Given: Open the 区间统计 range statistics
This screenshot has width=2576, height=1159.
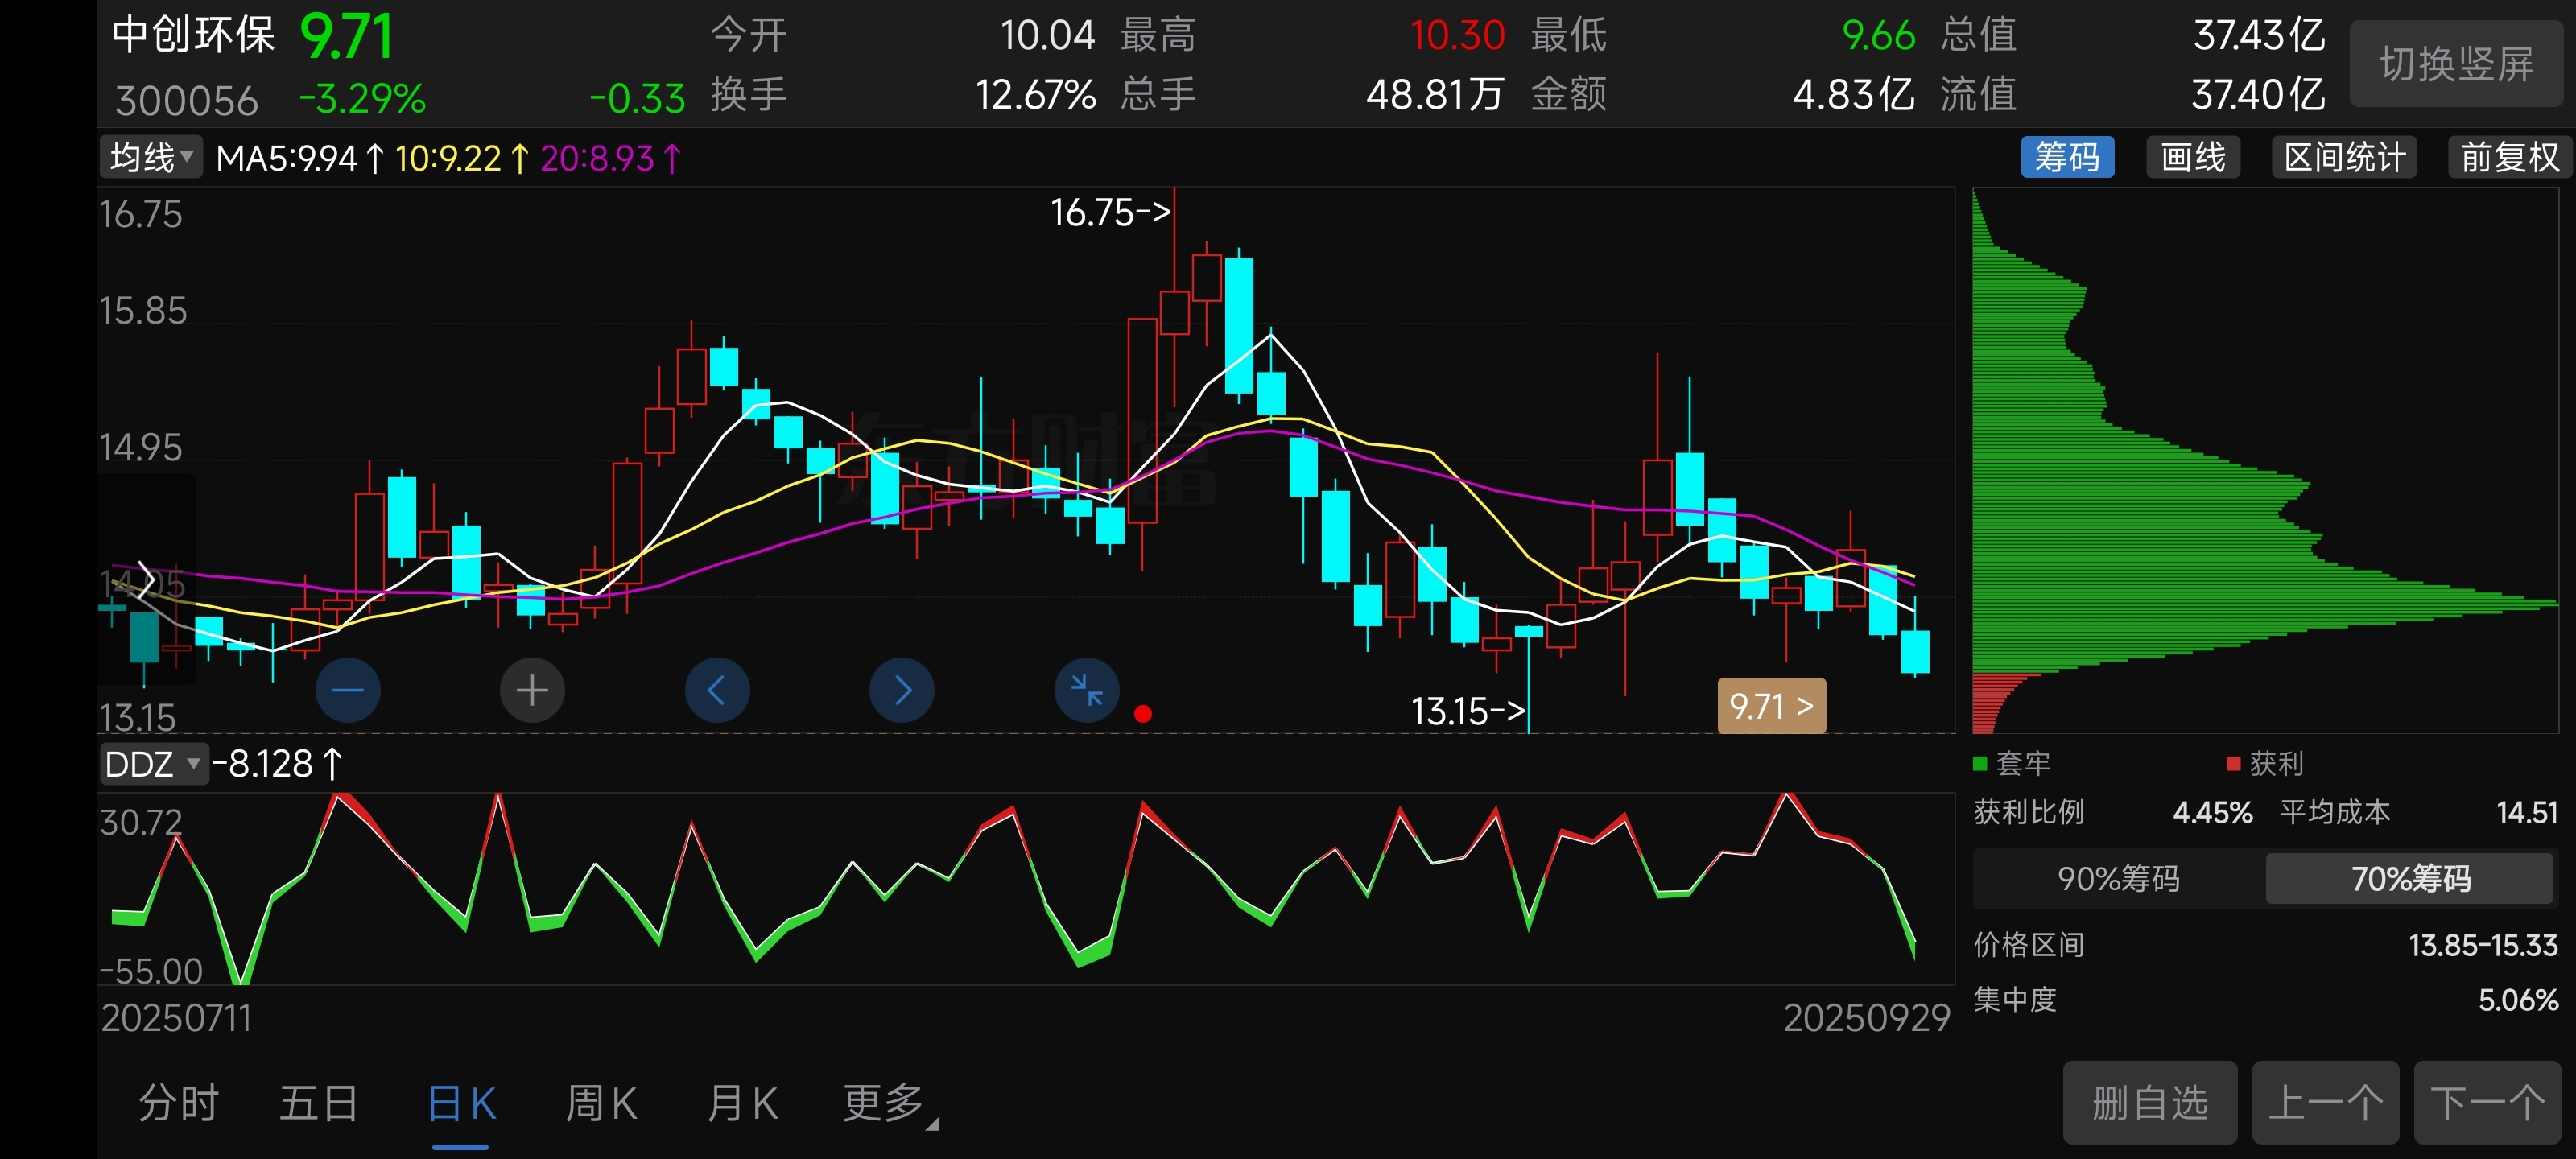Looking at the screenshot, I should click(x=2343, y=157).
